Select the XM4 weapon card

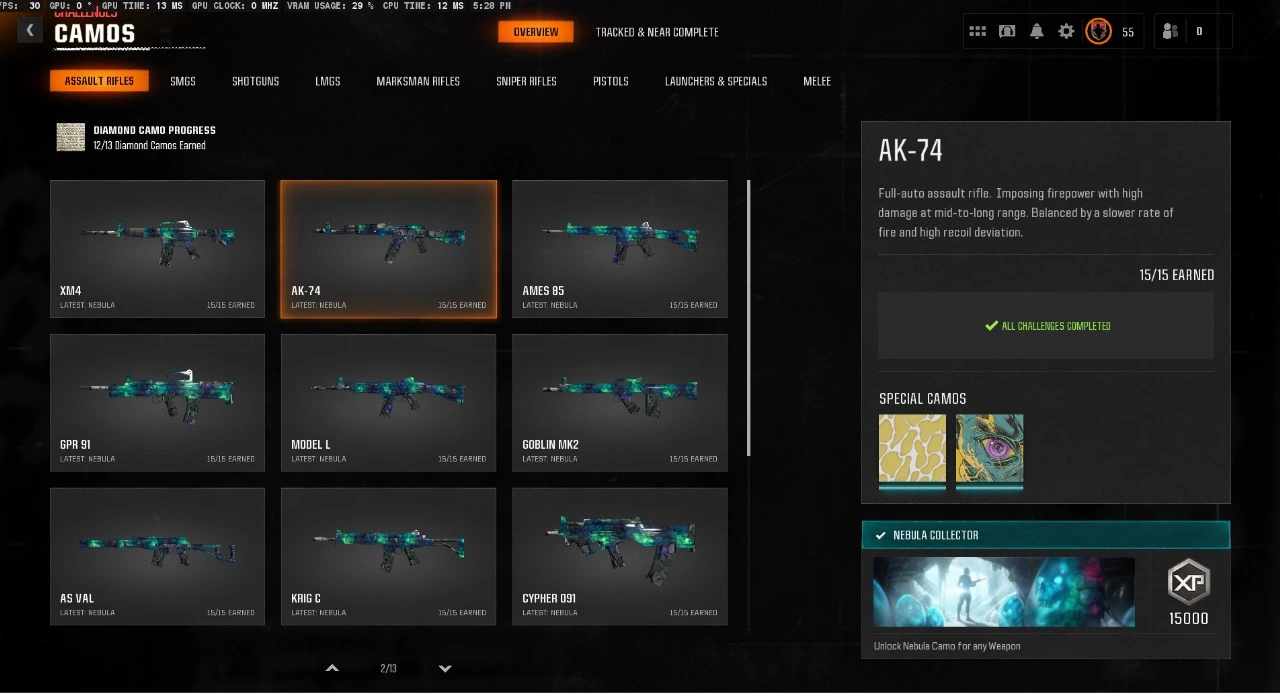(157, 249)
